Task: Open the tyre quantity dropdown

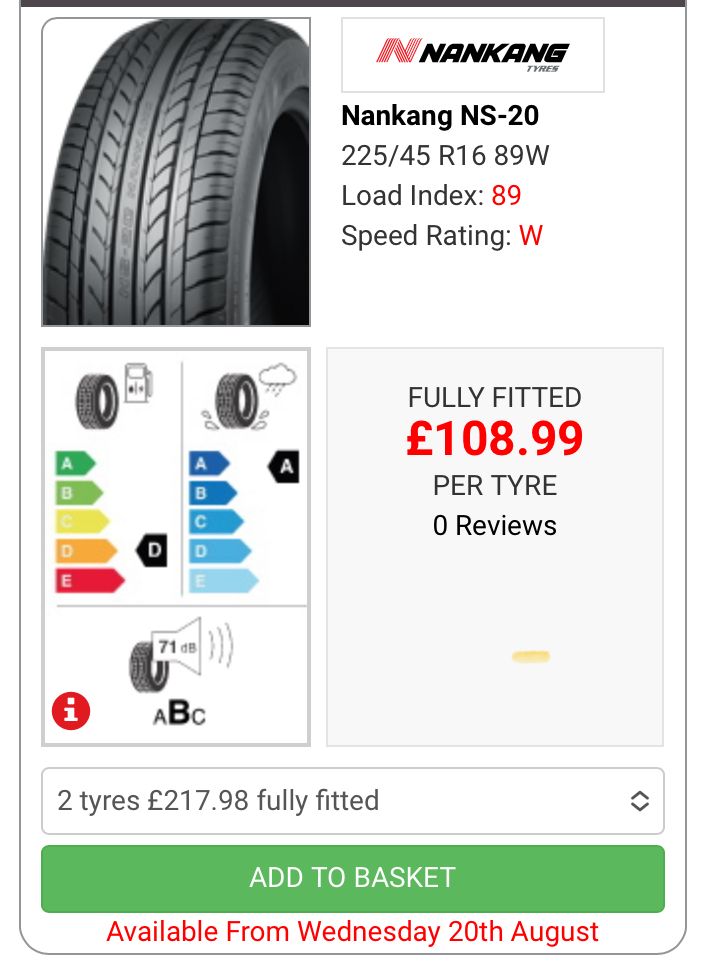Action: (352, 801)
